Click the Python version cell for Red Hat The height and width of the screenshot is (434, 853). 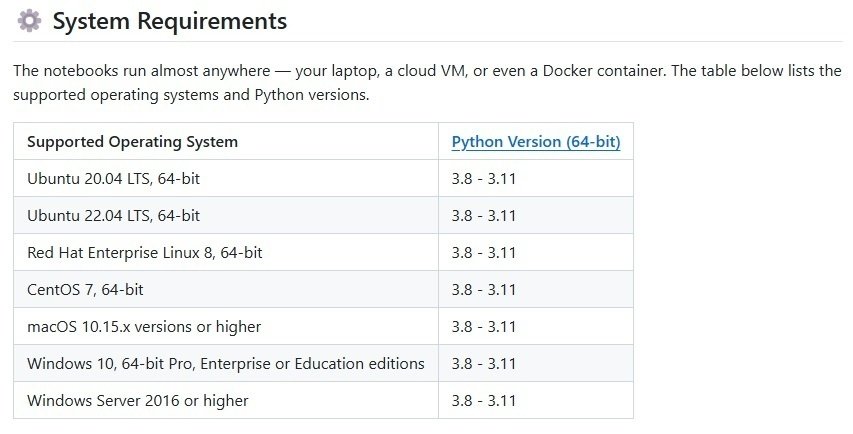(x=483, y=253)
